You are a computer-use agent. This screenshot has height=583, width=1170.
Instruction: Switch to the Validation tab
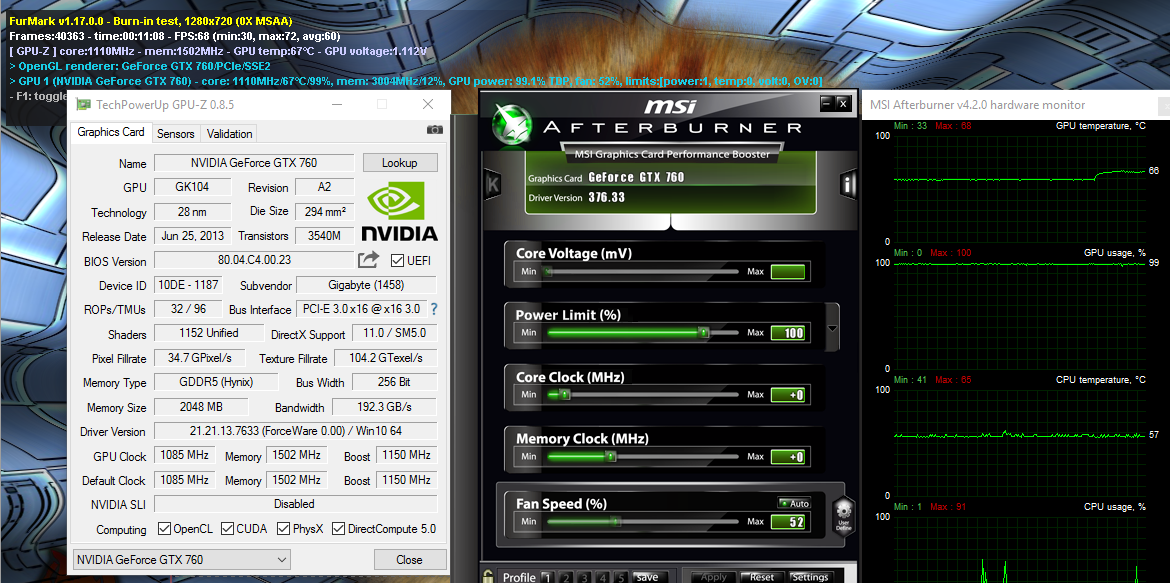pos(229,134)
